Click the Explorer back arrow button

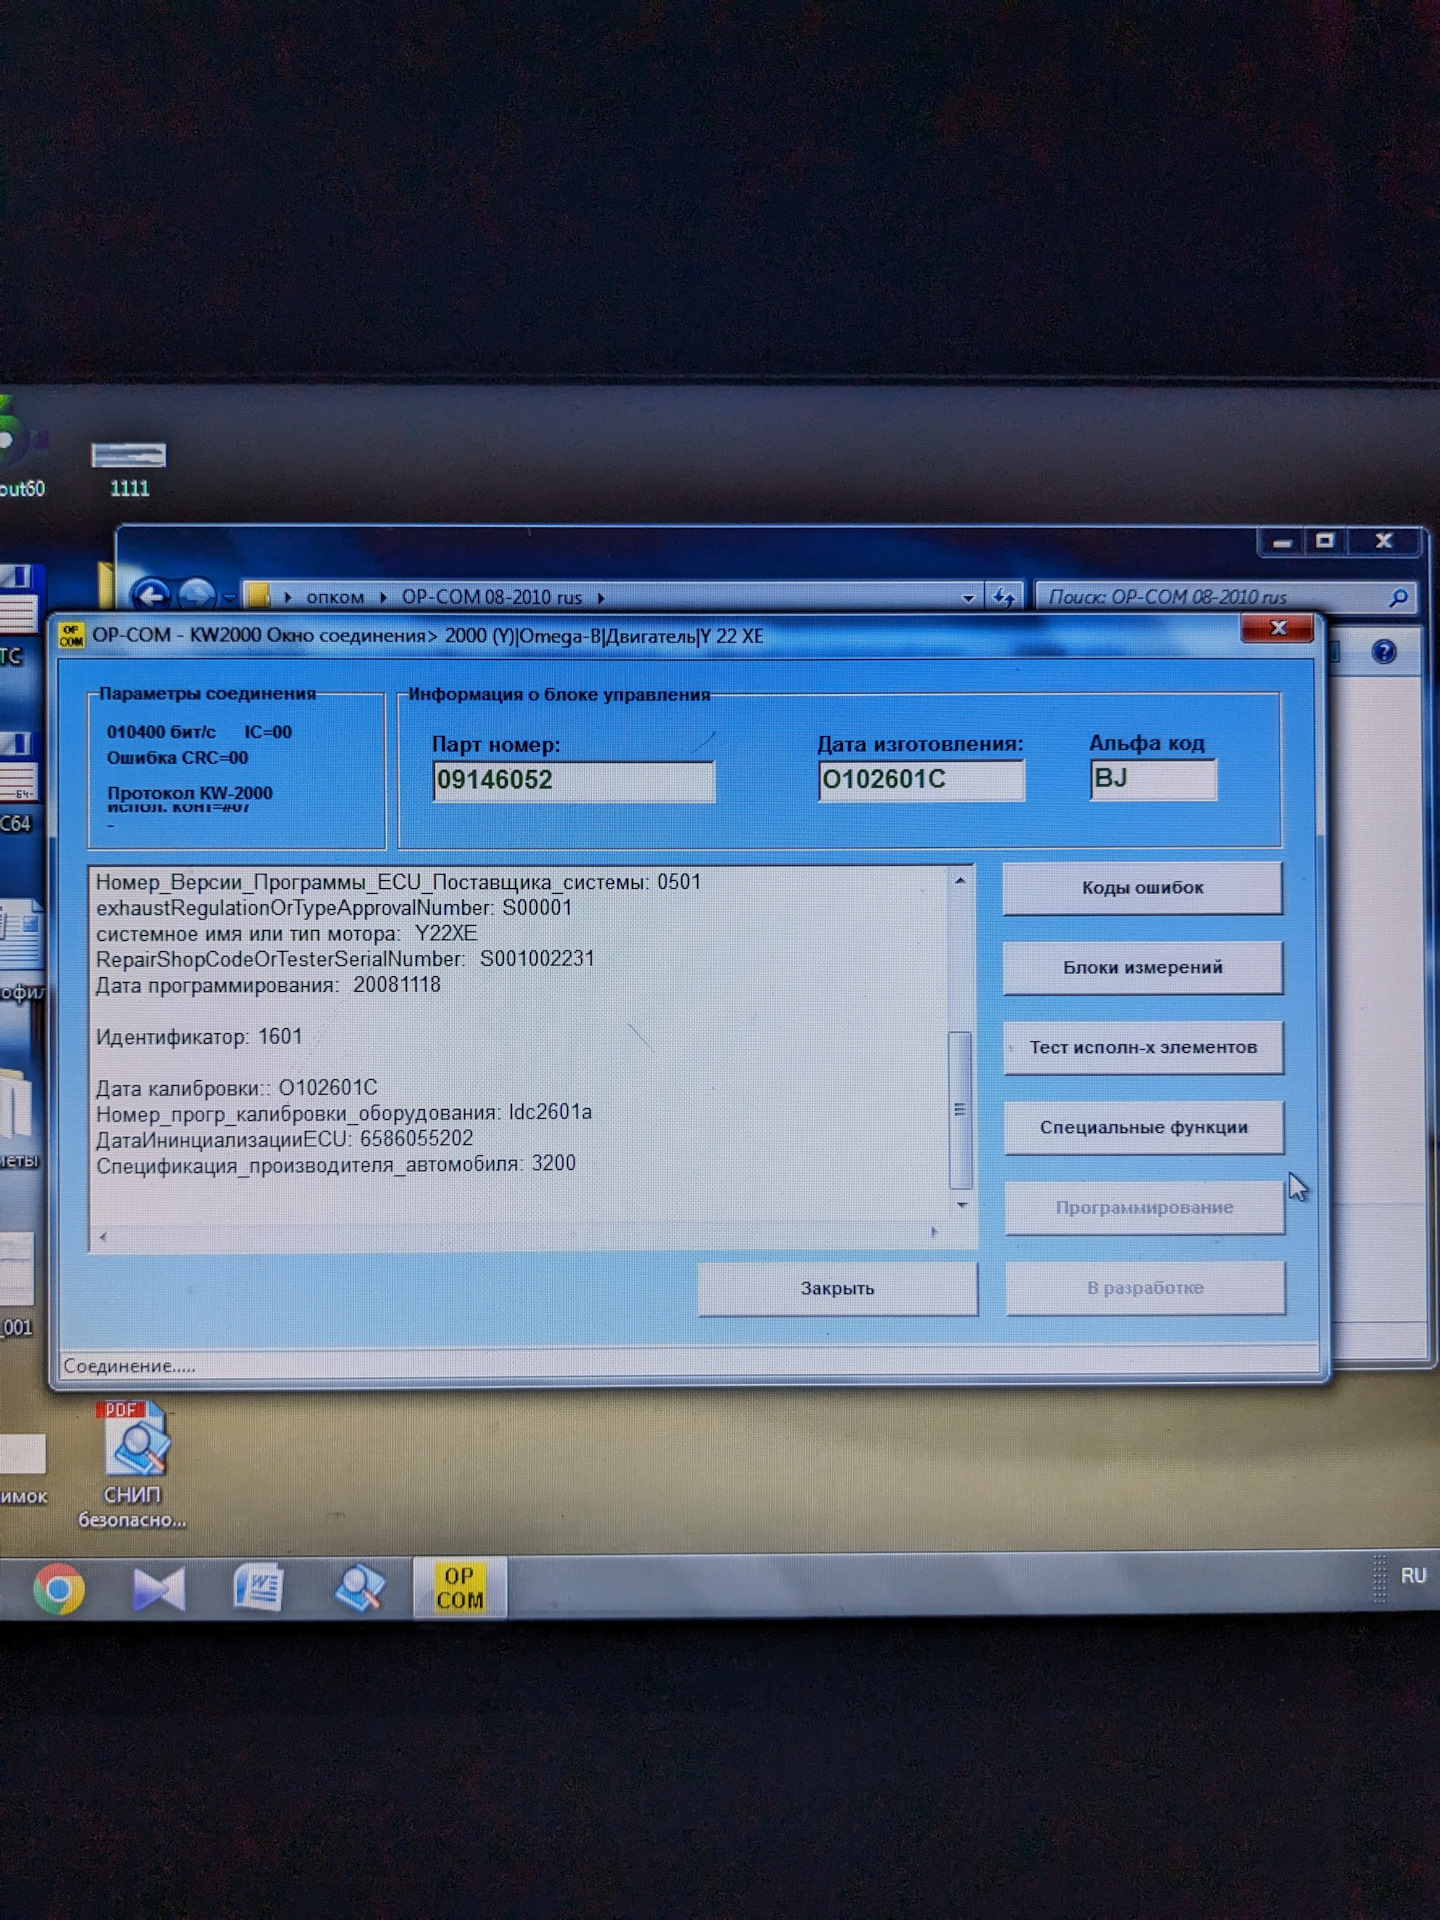point(151,596)
